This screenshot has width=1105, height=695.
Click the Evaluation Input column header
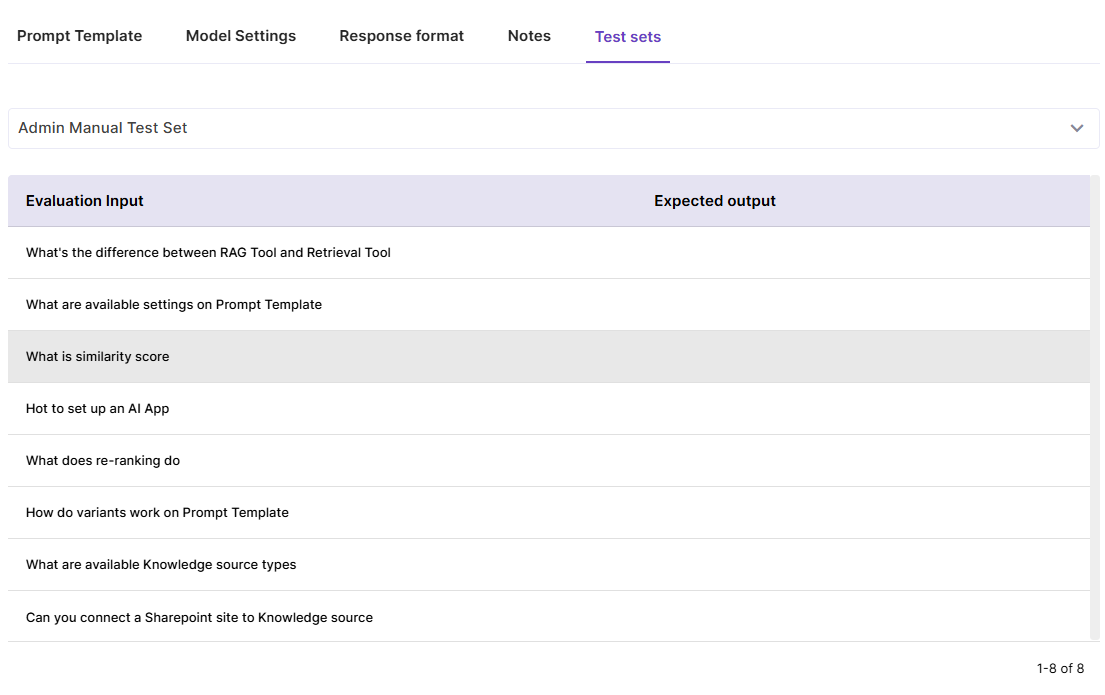pyautogui.click(x=85, y=201)
